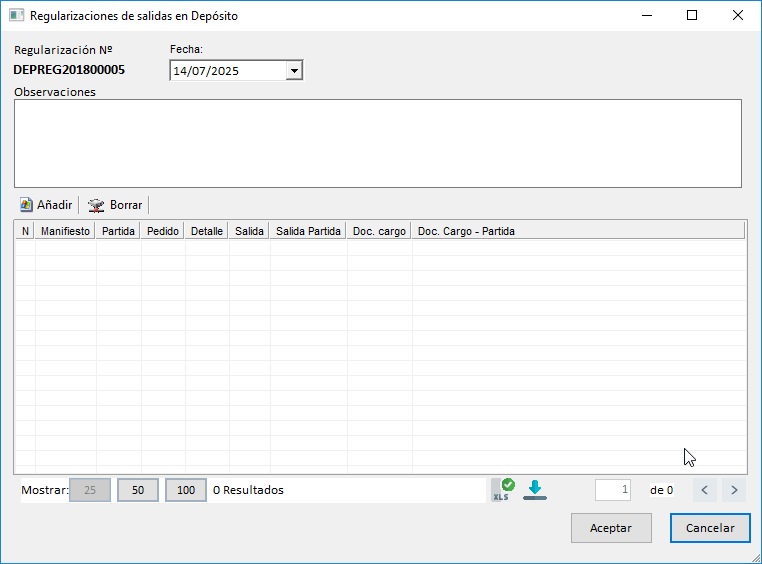Image resolution: width=762 pixels, height=564 pixels.
Task: Export results to XLS file
Action: coord(502,489)
